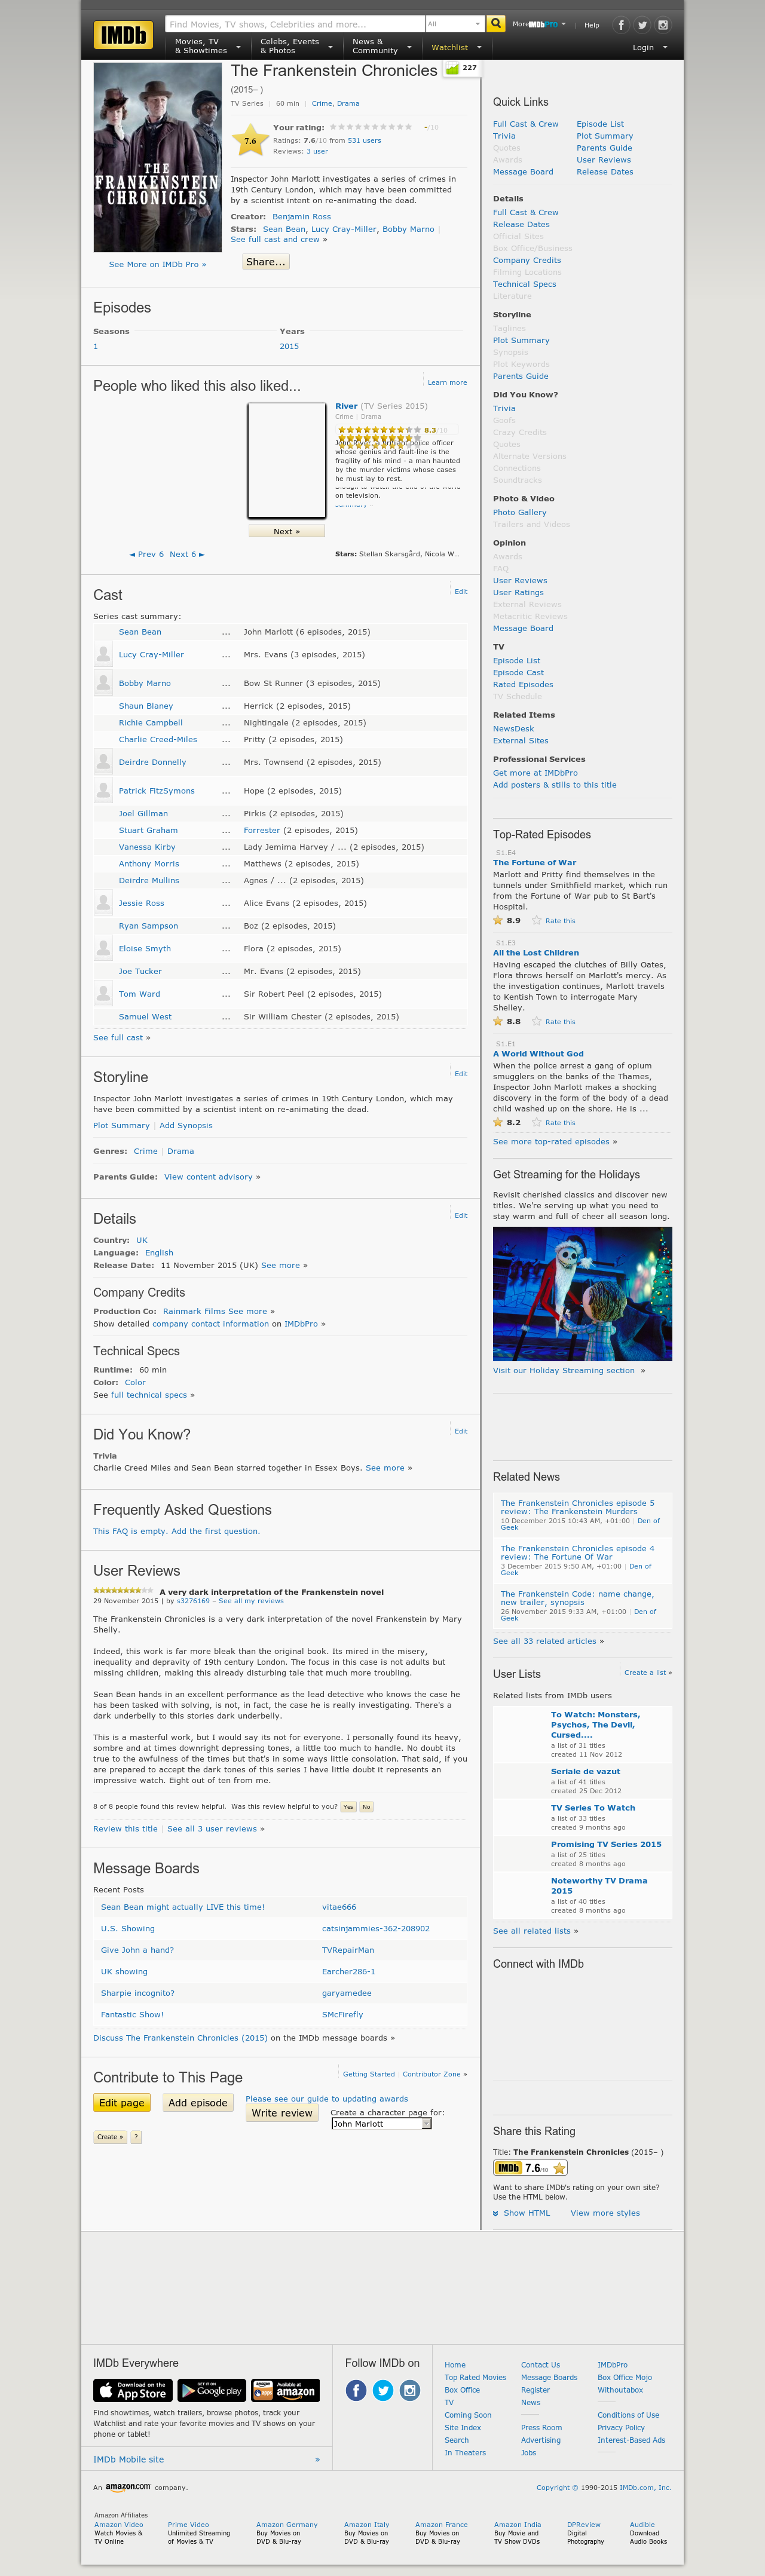This screenshot has height=2576, width=765.
Task: Click the Add episode button
Action: click(198, 2103)
